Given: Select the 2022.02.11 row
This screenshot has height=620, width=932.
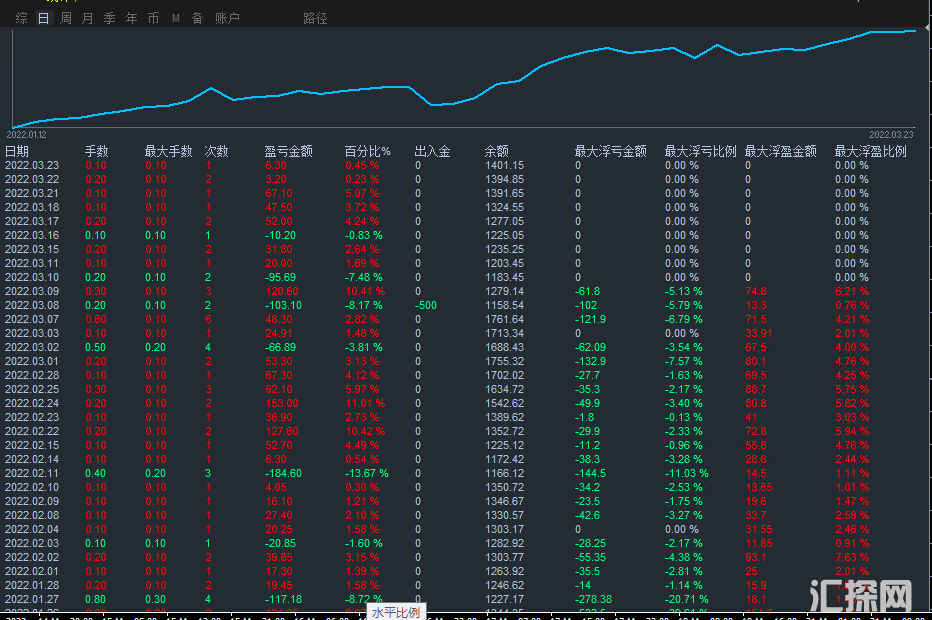Looking at the screenshot, I should 32,474.
